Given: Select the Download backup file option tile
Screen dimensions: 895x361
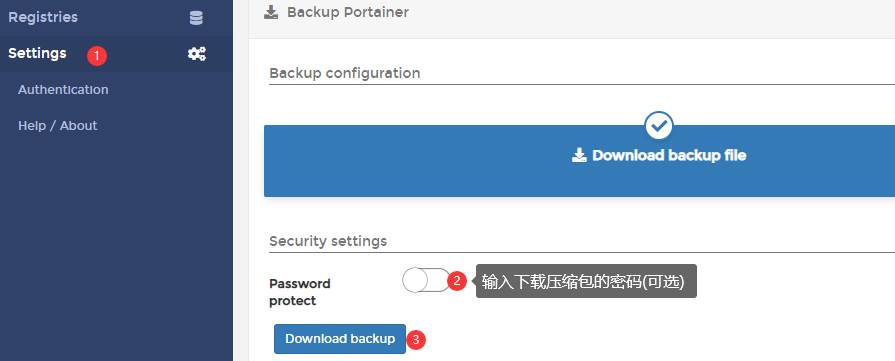Looking at the screenshot, I should tap(579, 161).
